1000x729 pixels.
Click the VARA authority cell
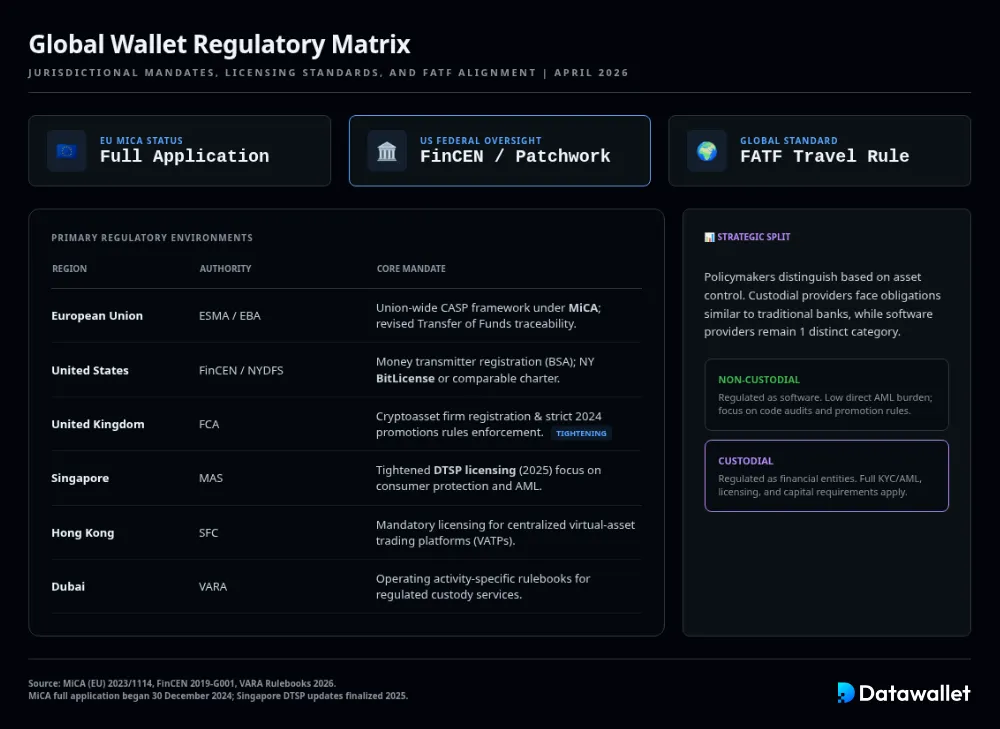pyautogui.click(x=212, y=586)
